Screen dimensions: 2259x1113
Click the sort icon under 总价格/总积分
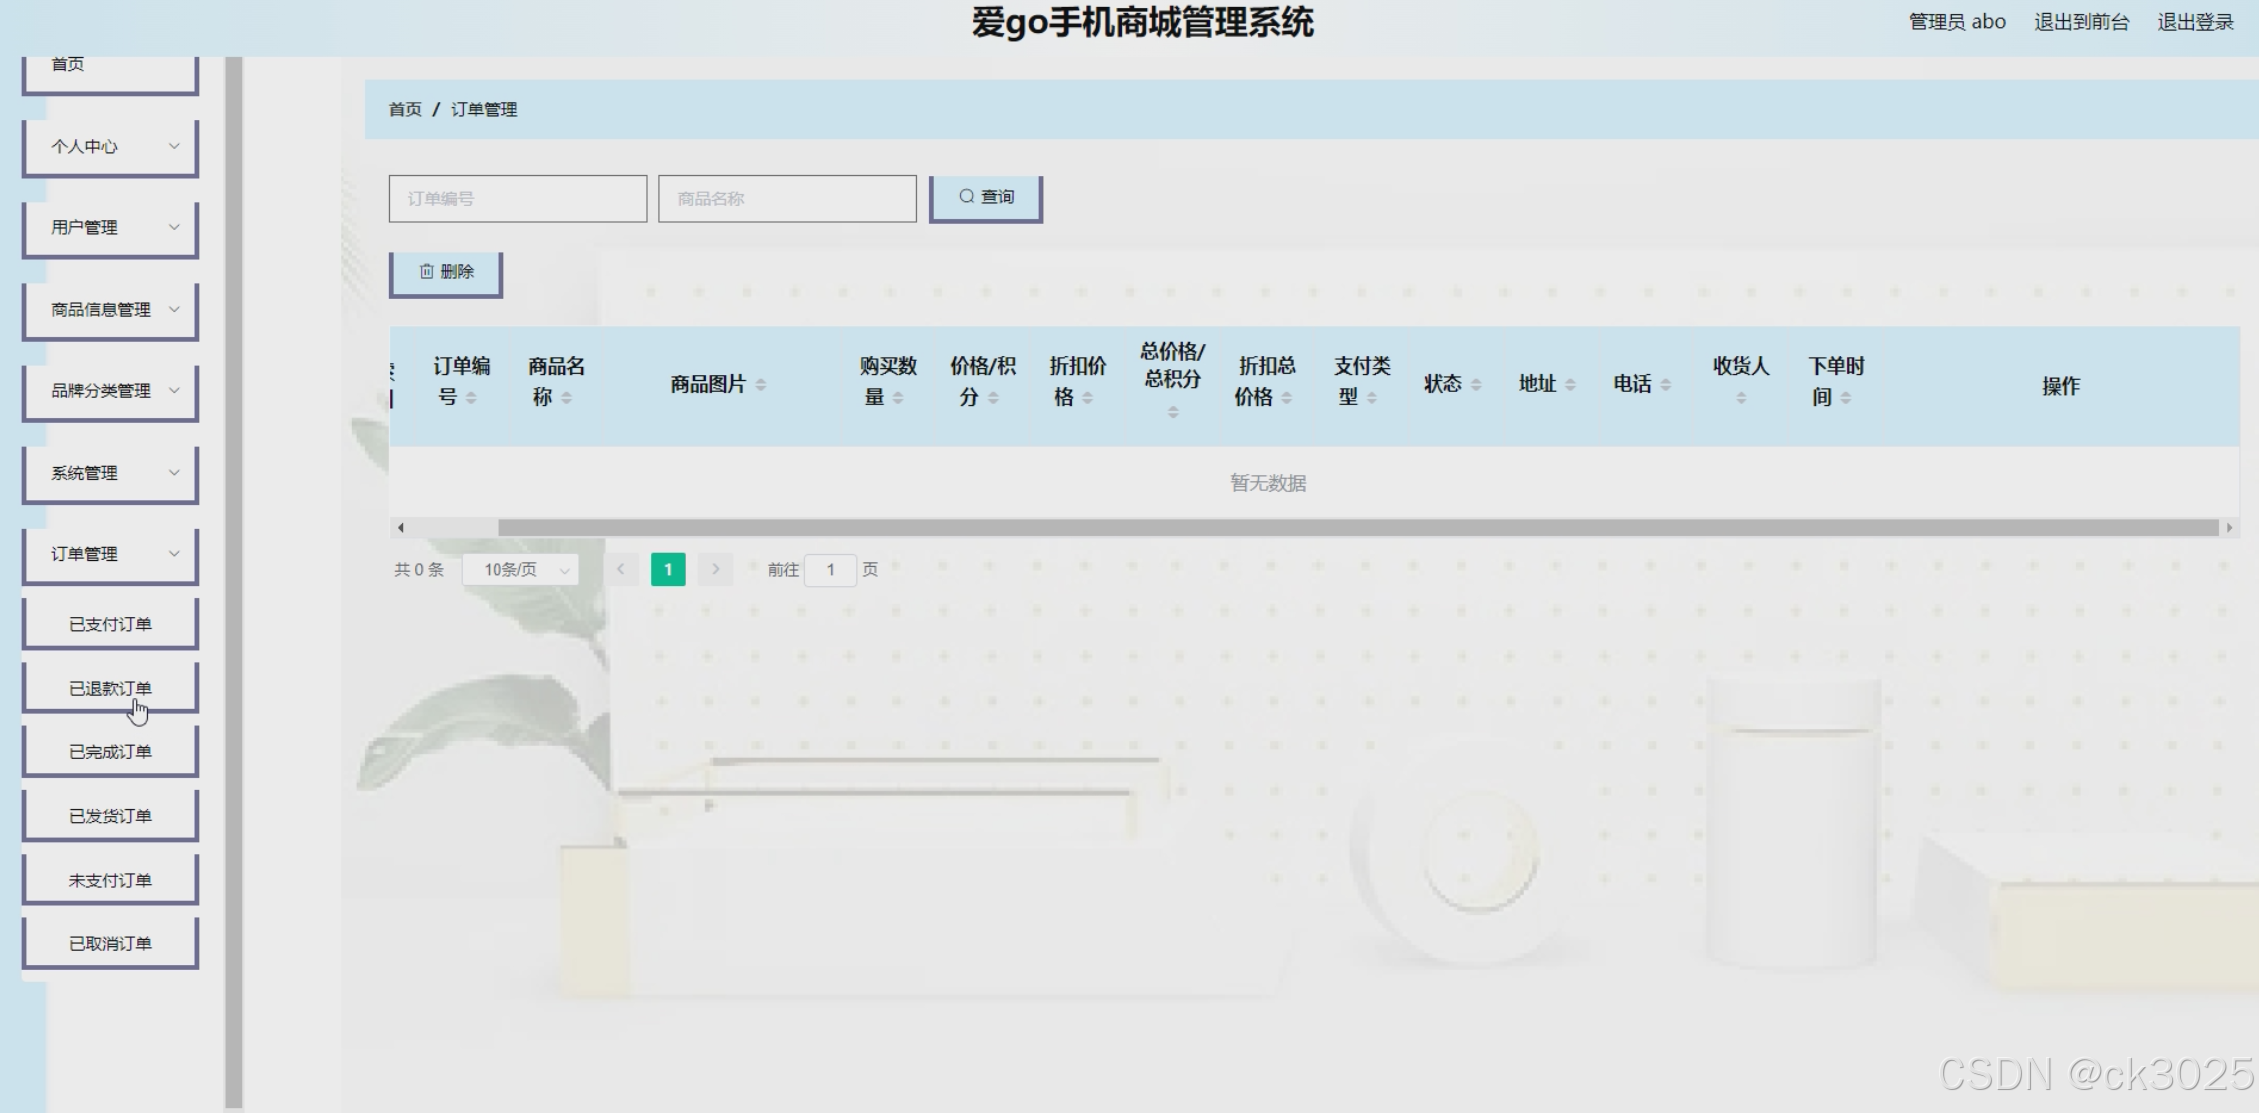1173,412
